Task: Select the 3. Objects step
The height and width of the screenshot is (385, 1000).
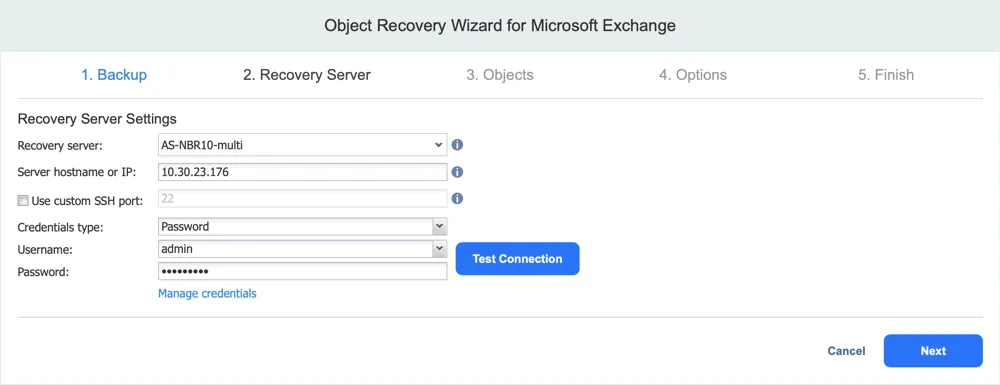Action: tap(500, 75)
